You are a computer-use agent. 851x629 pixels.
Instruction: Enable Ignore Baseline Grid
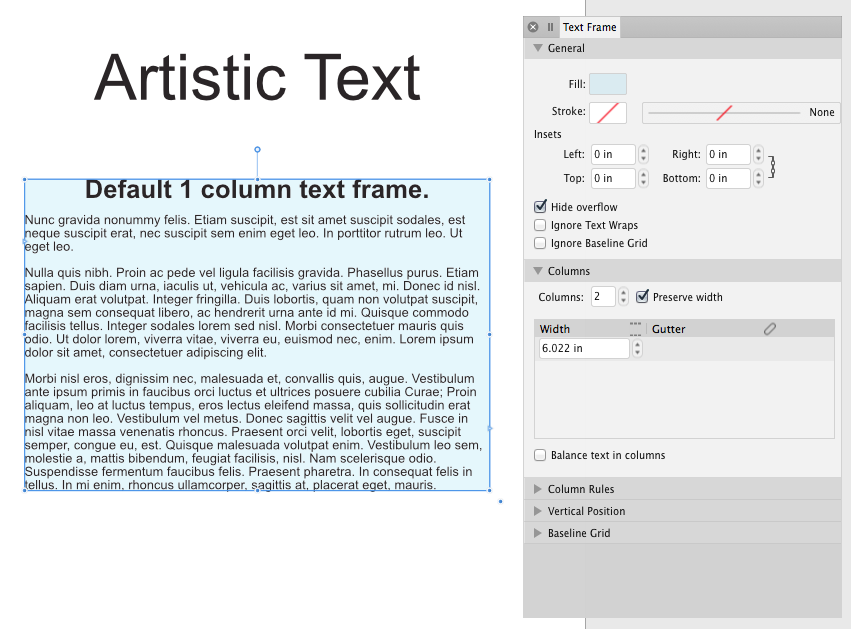click(x=540, y=243)
